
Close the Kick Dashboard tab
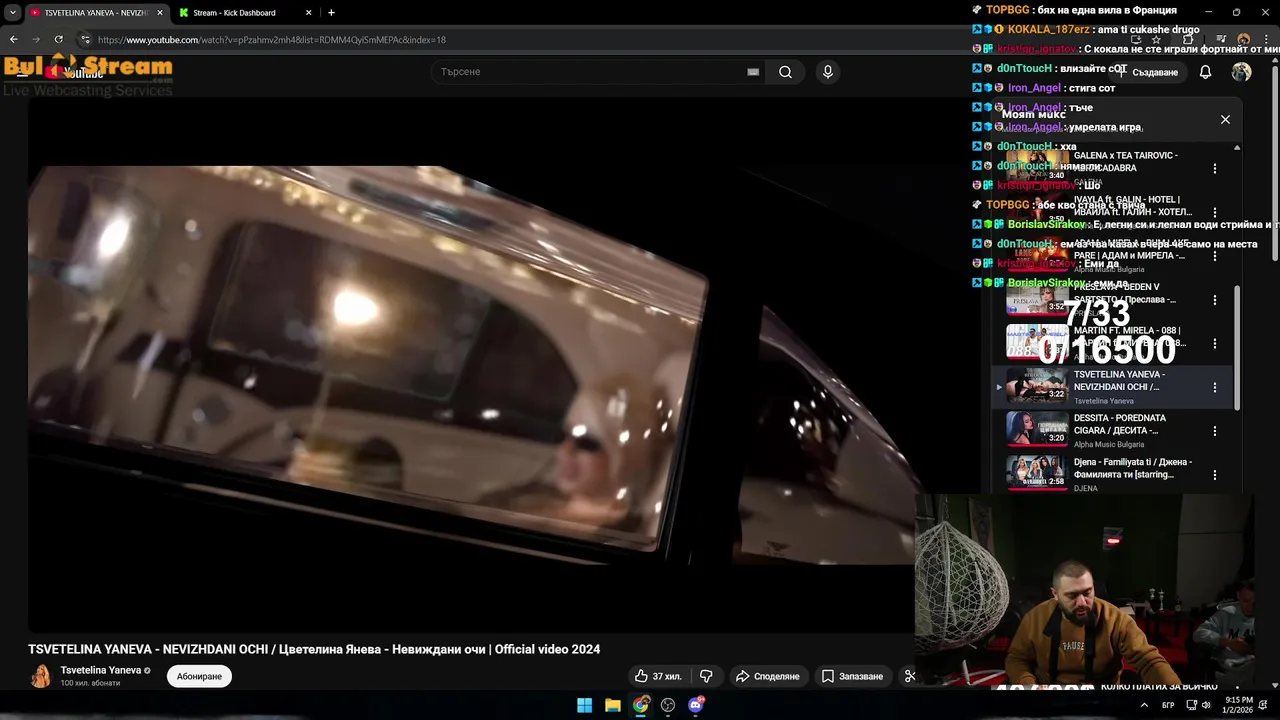308,13
